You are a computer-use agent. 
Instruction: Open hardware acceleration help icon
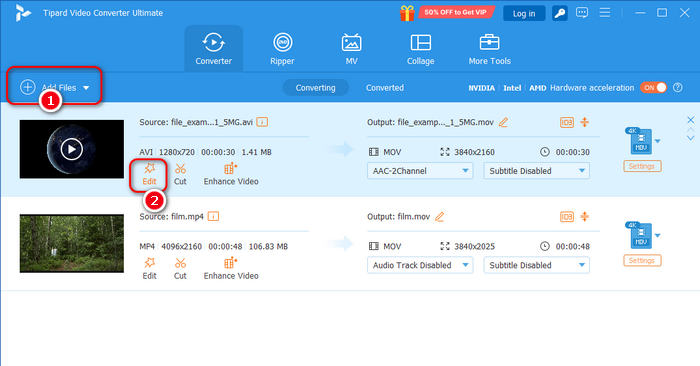678,87
